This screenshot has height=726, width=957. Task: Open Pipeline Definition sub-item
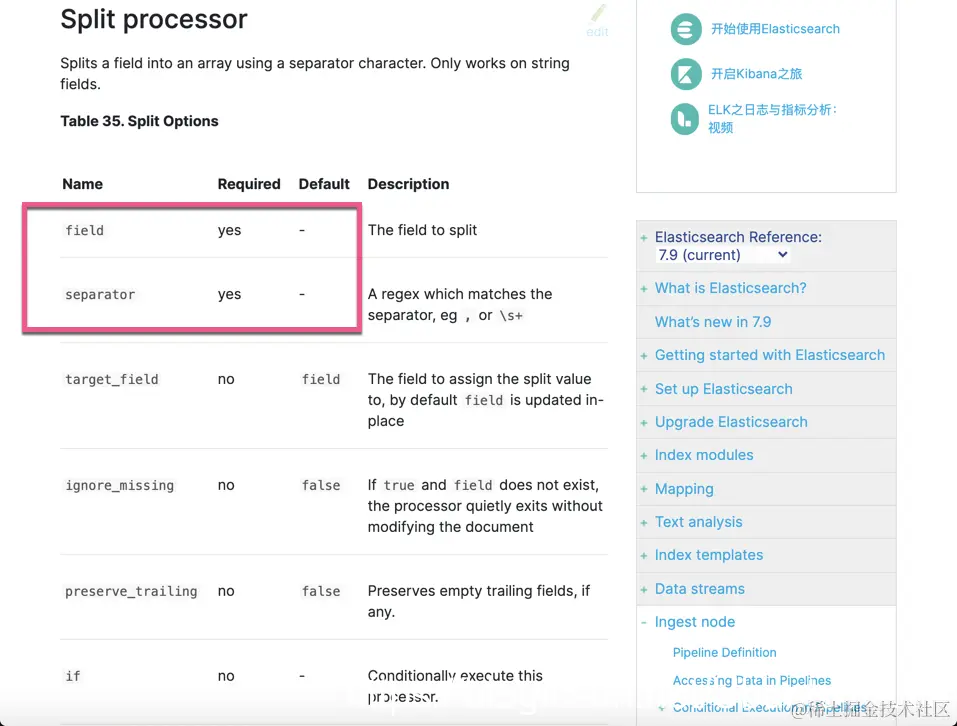point(724,652)
